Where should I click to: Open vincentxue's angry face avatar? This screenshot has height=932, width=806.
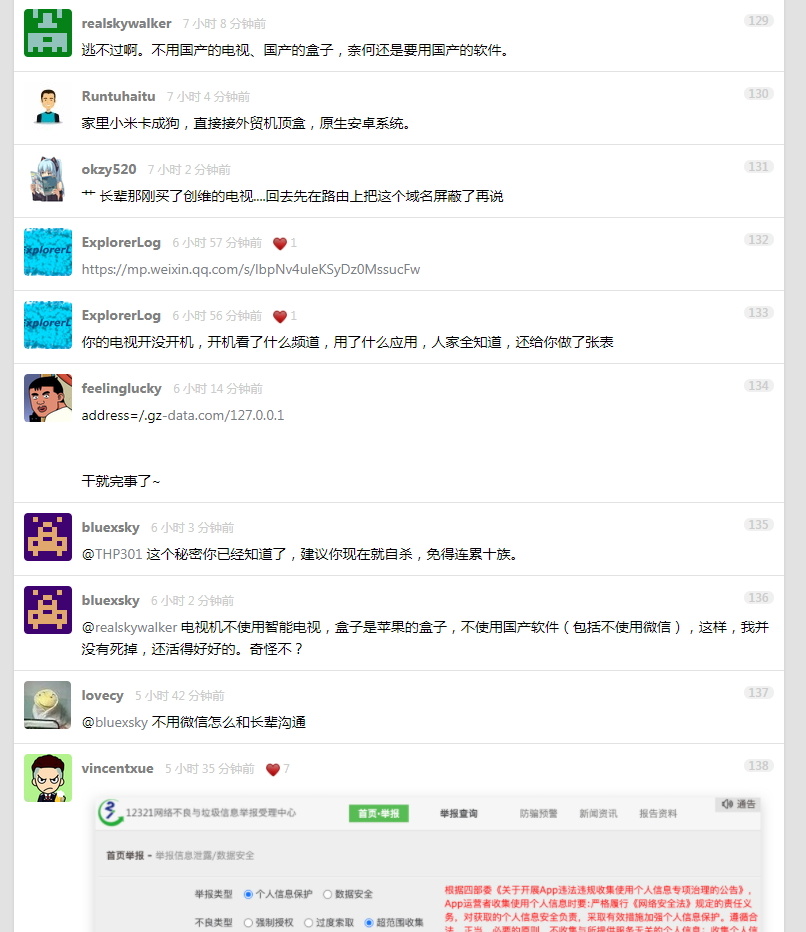point(48,778)
